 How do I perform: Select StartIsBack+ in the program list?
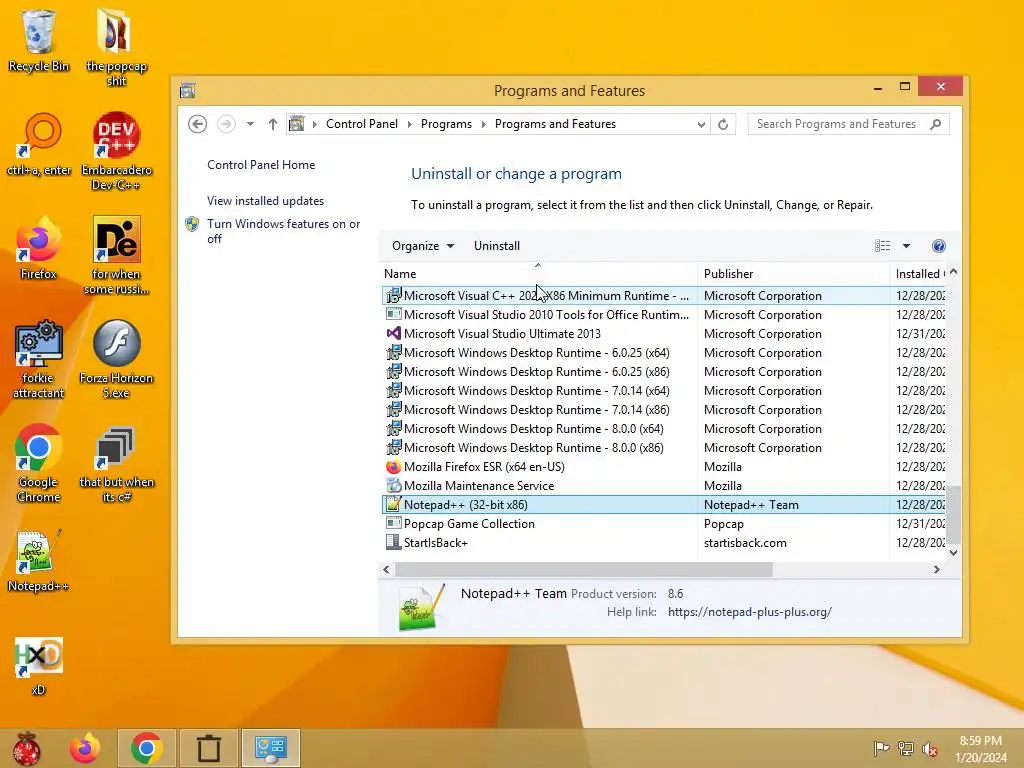tap(664, 543)
